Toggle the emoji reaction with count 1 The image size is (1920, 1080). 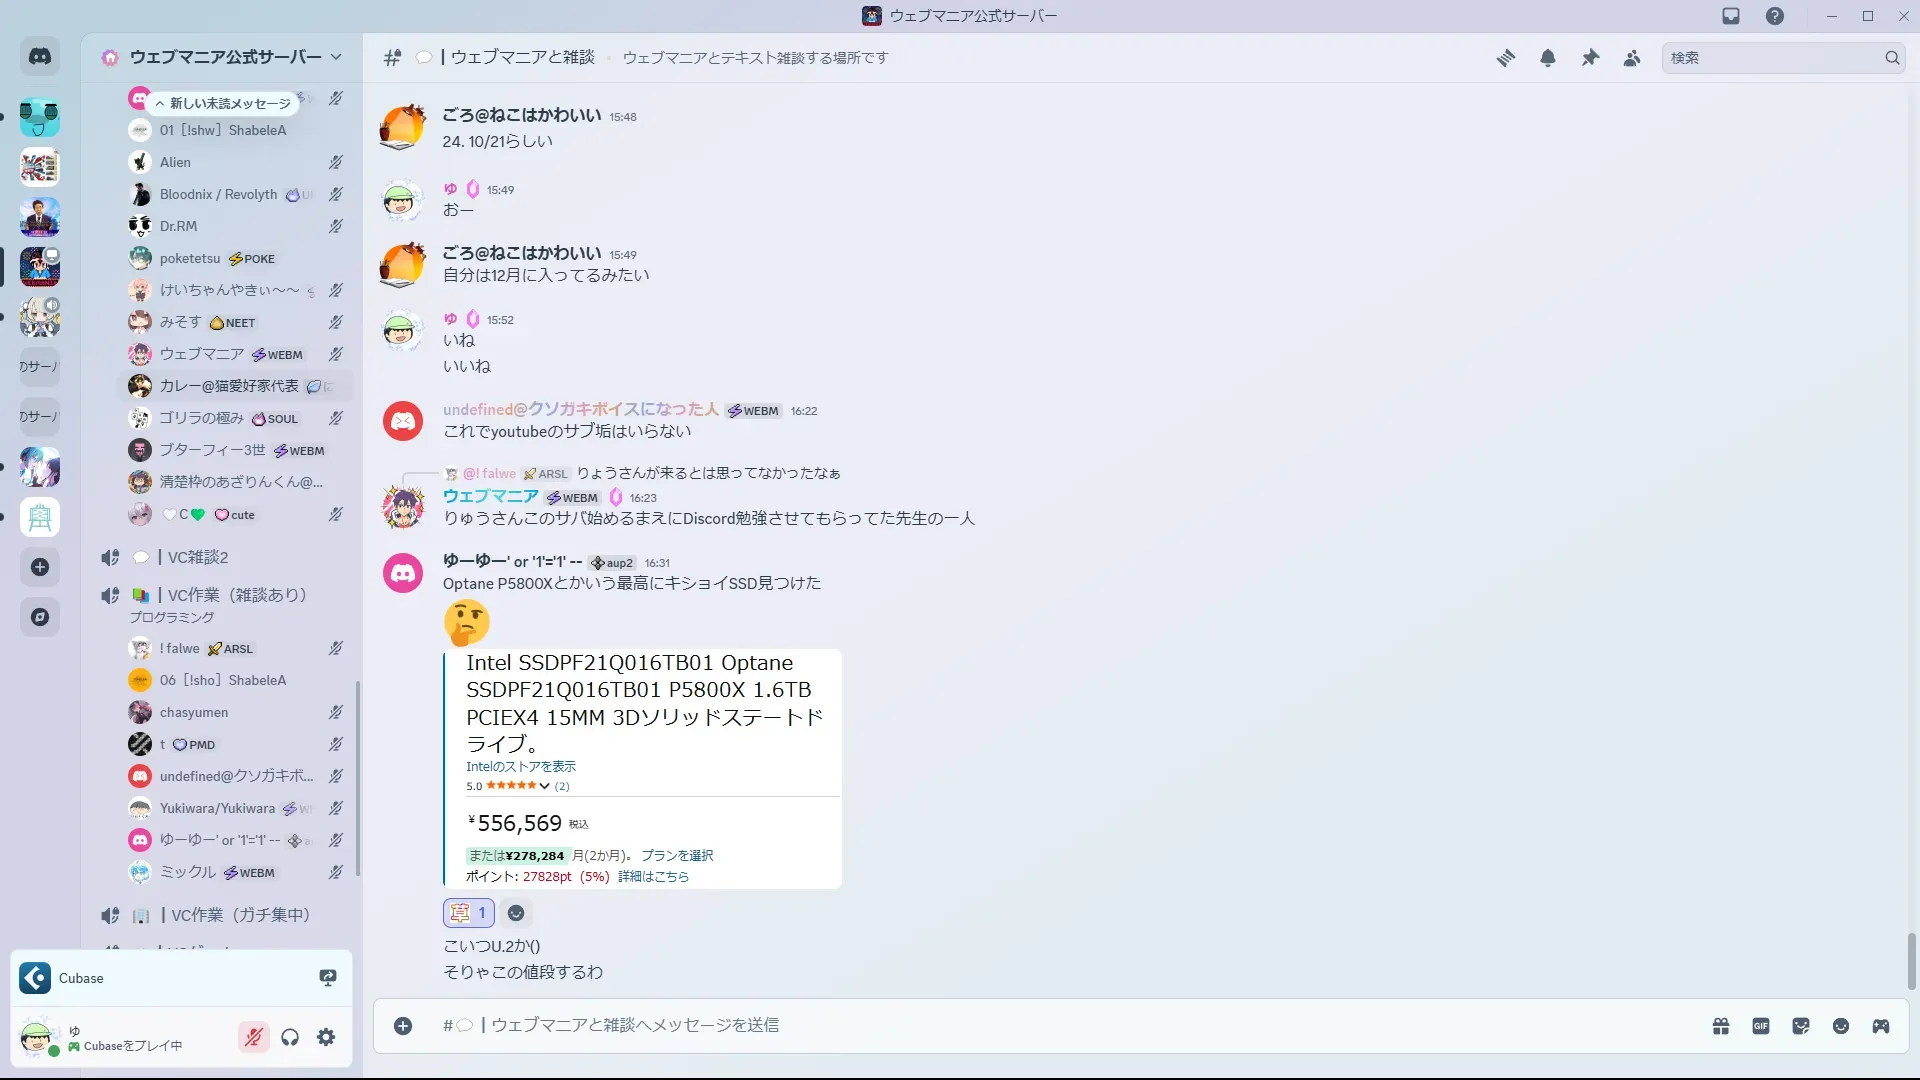tap(468, 912)
